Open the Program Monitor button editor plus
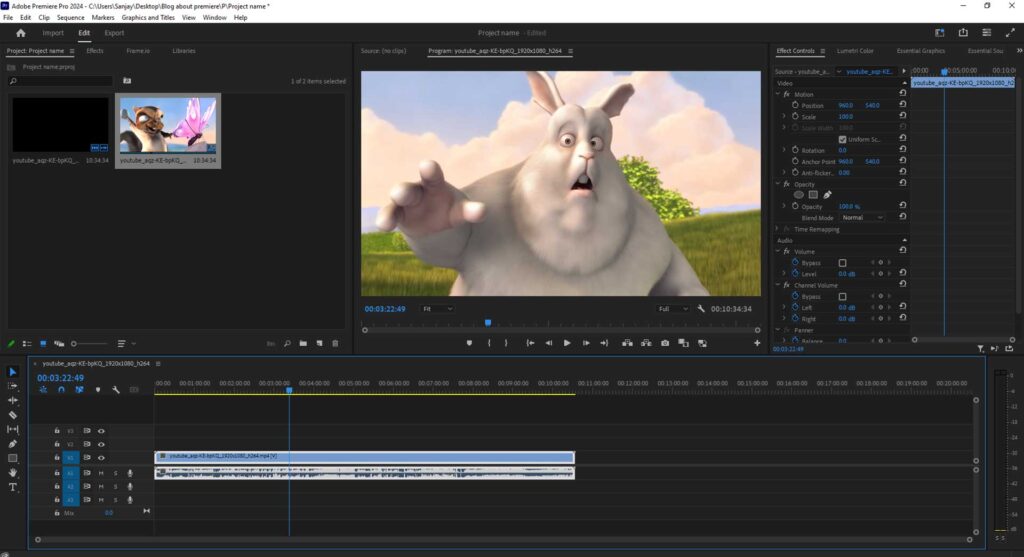Screen dimensions: 1024x557 pos(757,343)
